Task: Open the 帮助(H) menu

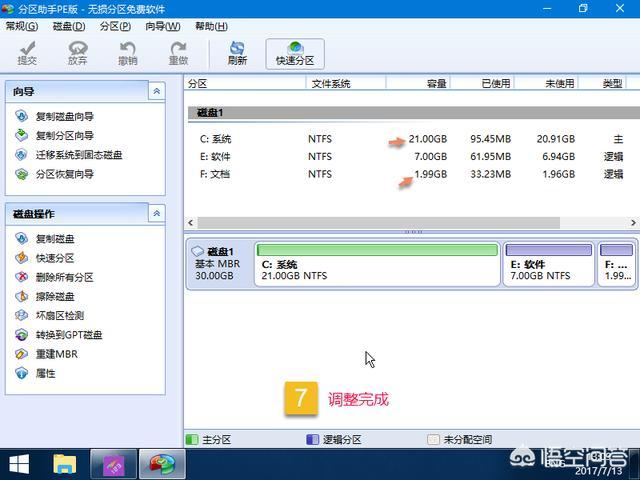Action: [x=211, y=27]
